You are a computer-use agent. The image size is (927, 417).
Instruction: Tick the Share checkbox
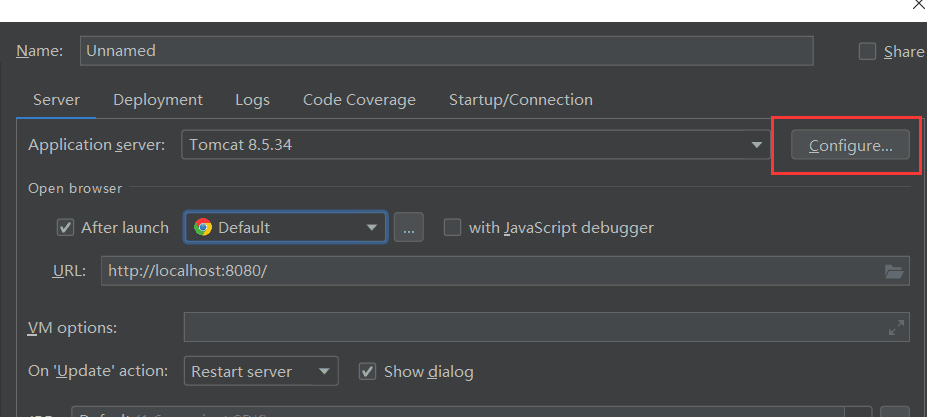point(867,51)
